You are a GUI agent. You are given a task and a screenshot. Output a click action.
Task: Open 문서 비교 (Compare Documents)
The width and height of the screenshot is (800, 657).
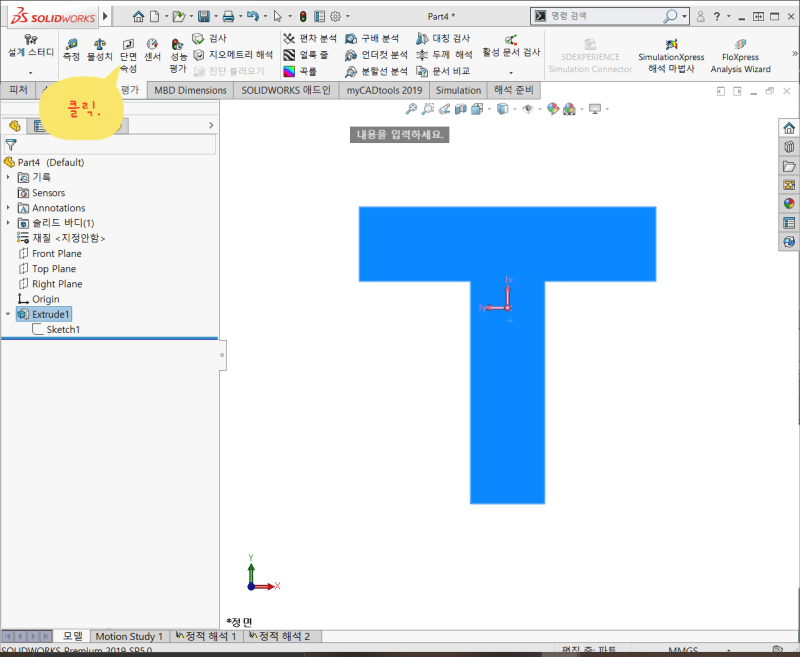(443, 71)
